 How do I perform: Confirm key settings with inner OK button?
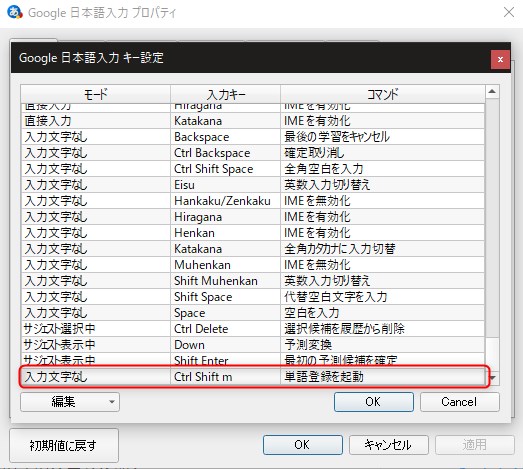point(374,402)
